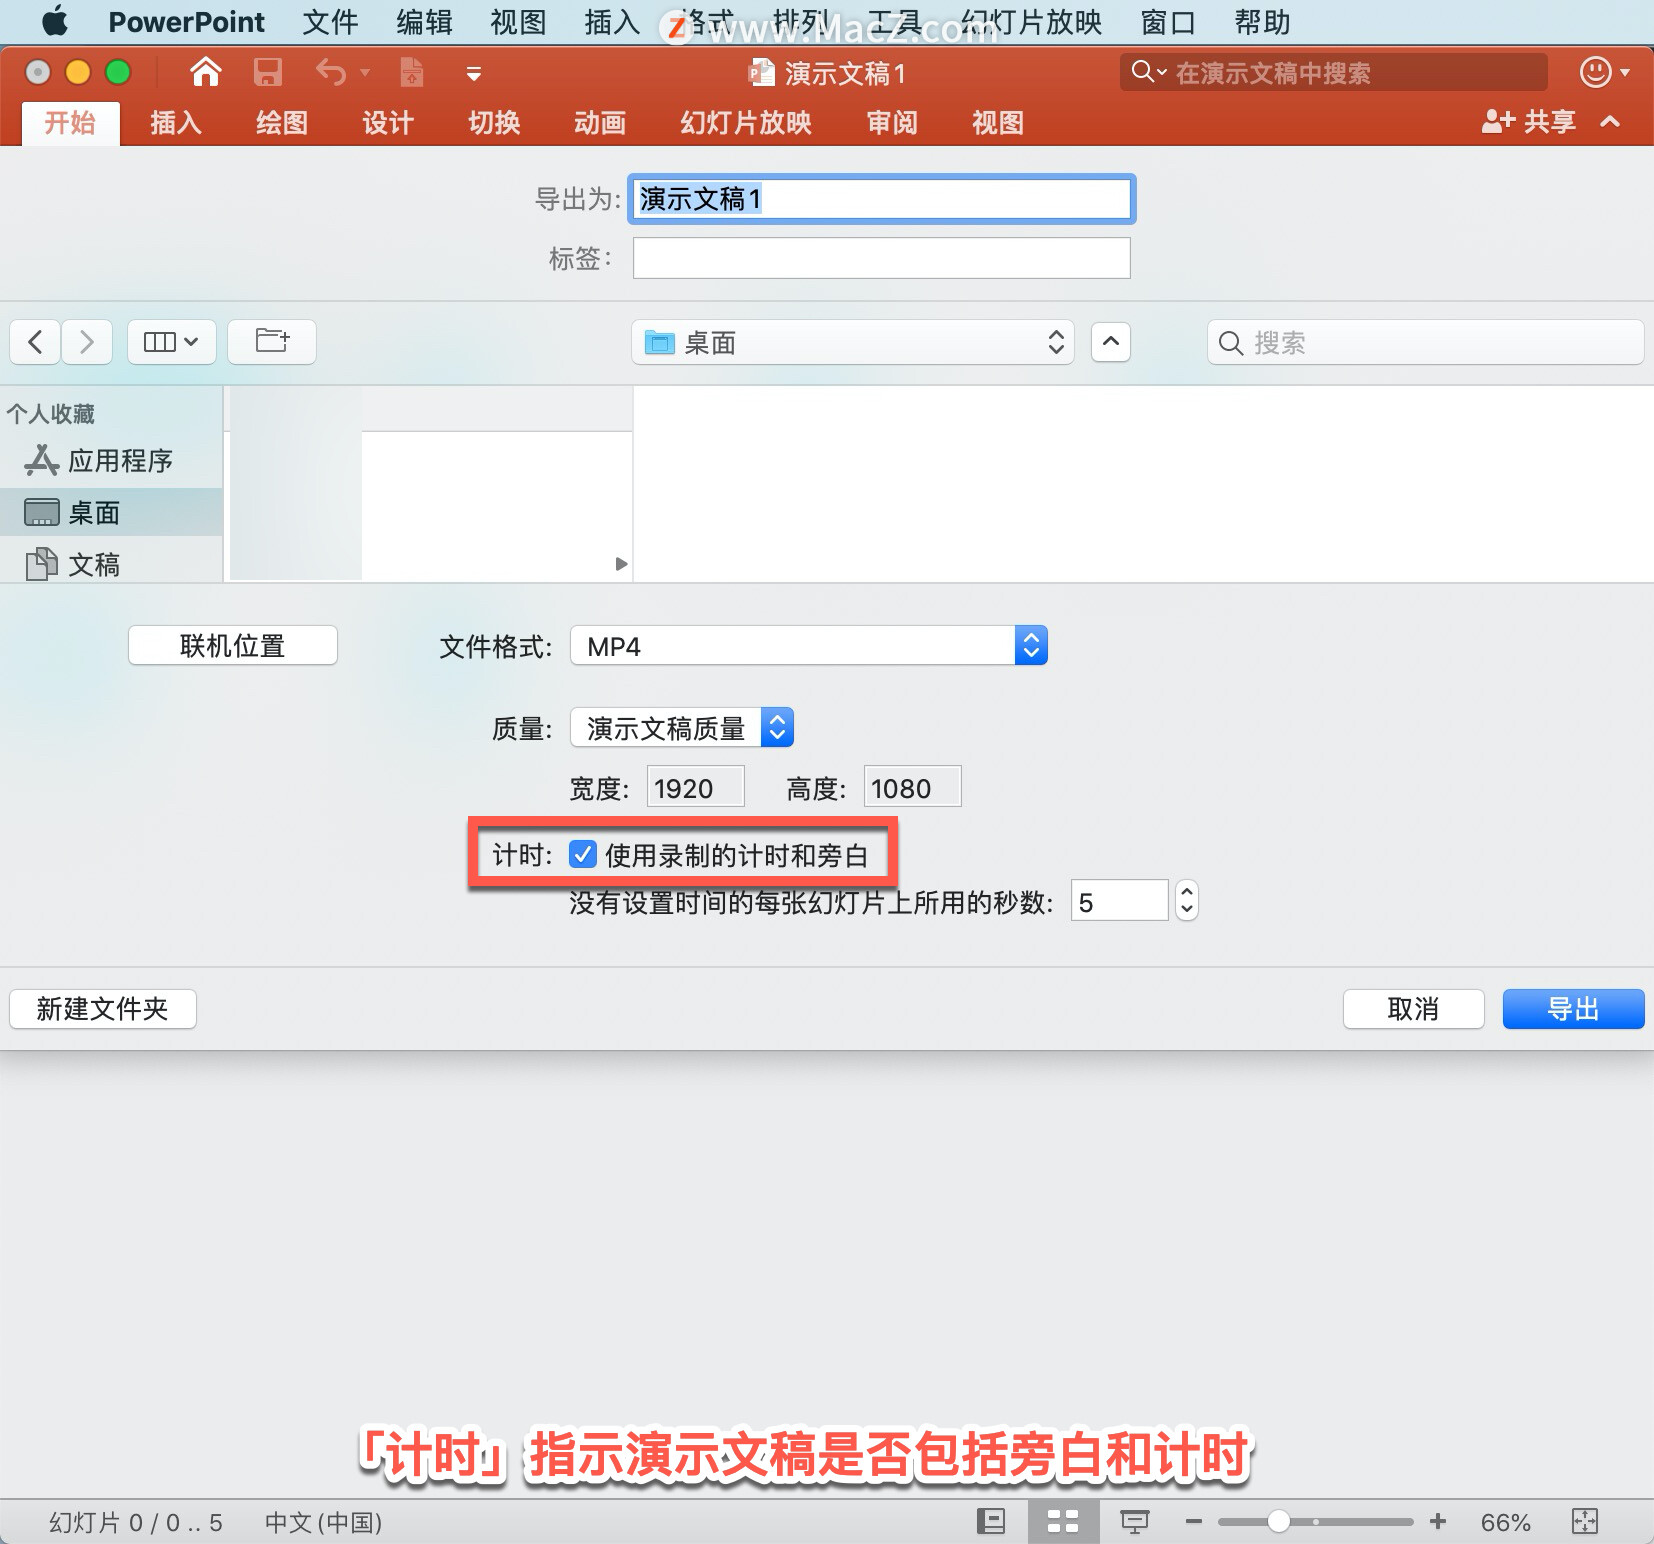Open the 质量 演示文稿质量 dropdown

(x=682, y=728)
